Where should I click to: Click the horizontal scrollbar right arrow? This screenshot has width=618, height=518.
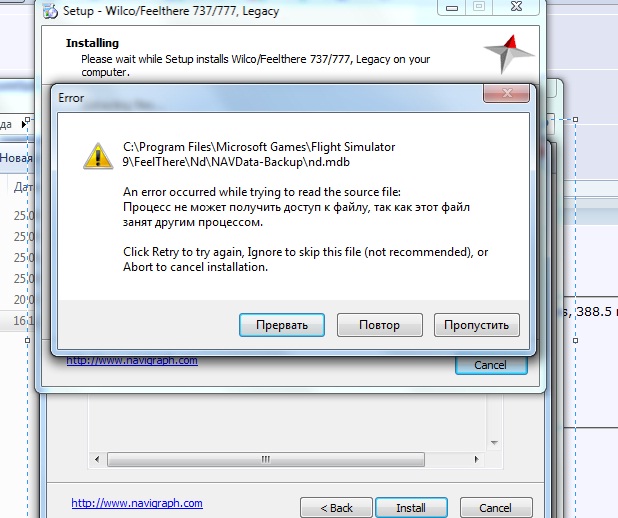coord(477,459)
